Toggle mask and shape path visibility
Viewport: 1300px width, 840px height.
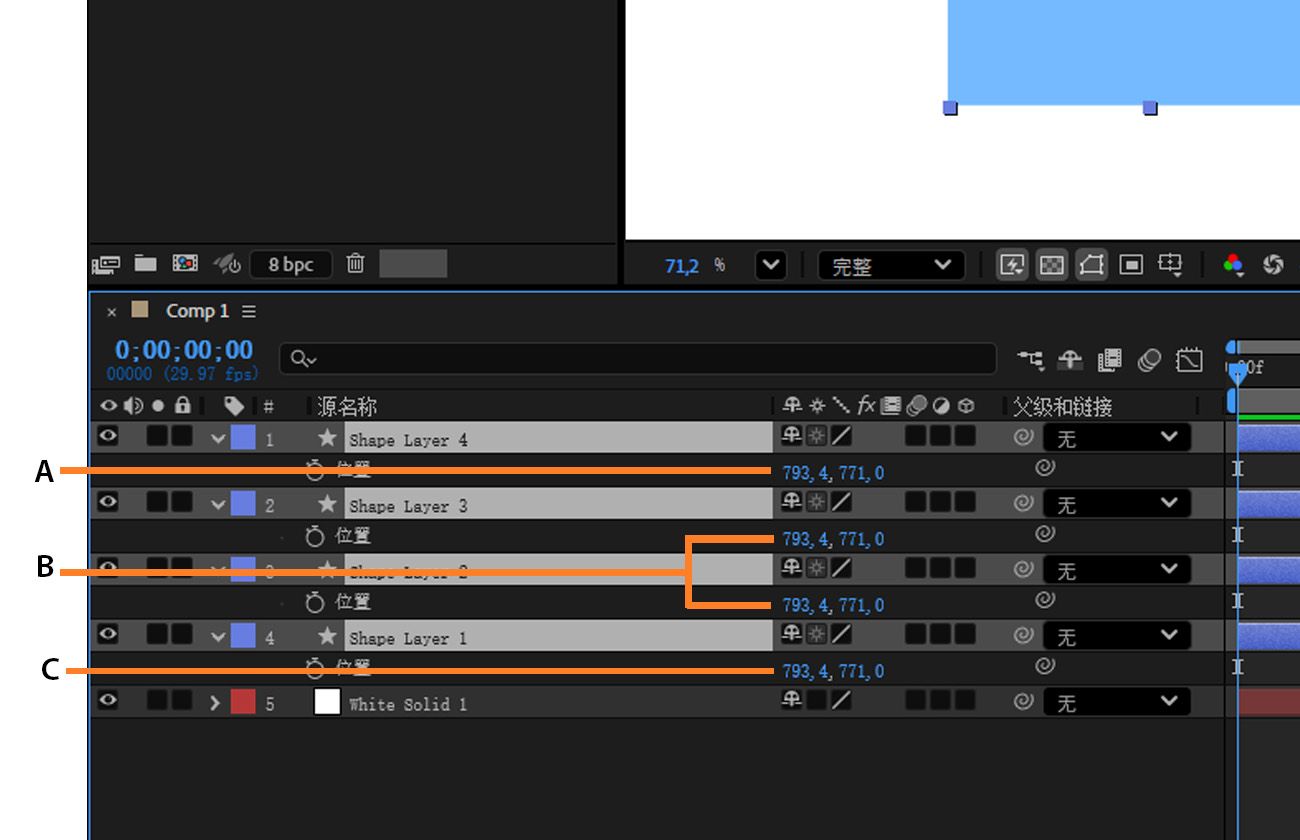coord(1091,265)
